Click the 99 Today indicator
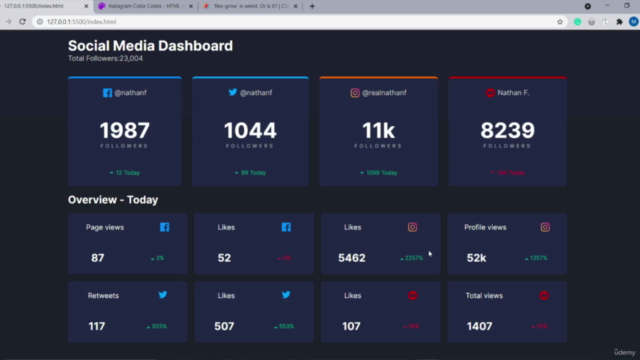 pos(250,173)
